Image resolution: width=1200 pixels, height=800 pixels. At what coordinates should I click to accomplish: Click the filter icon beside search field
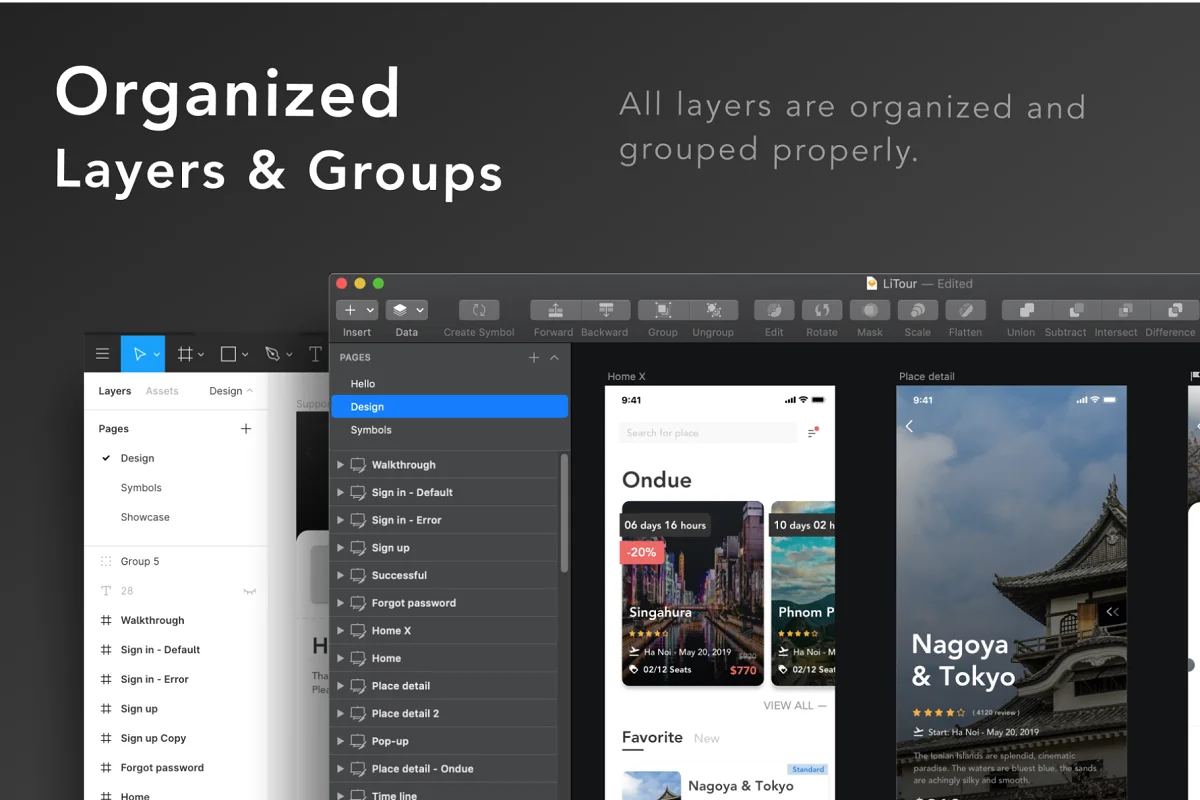coord(814,432)
